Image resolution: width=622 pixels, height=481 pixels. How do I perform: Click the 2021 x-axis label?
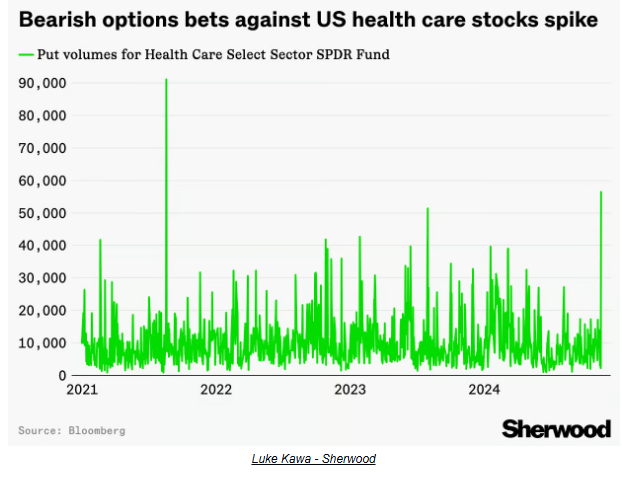click(81, 389)
